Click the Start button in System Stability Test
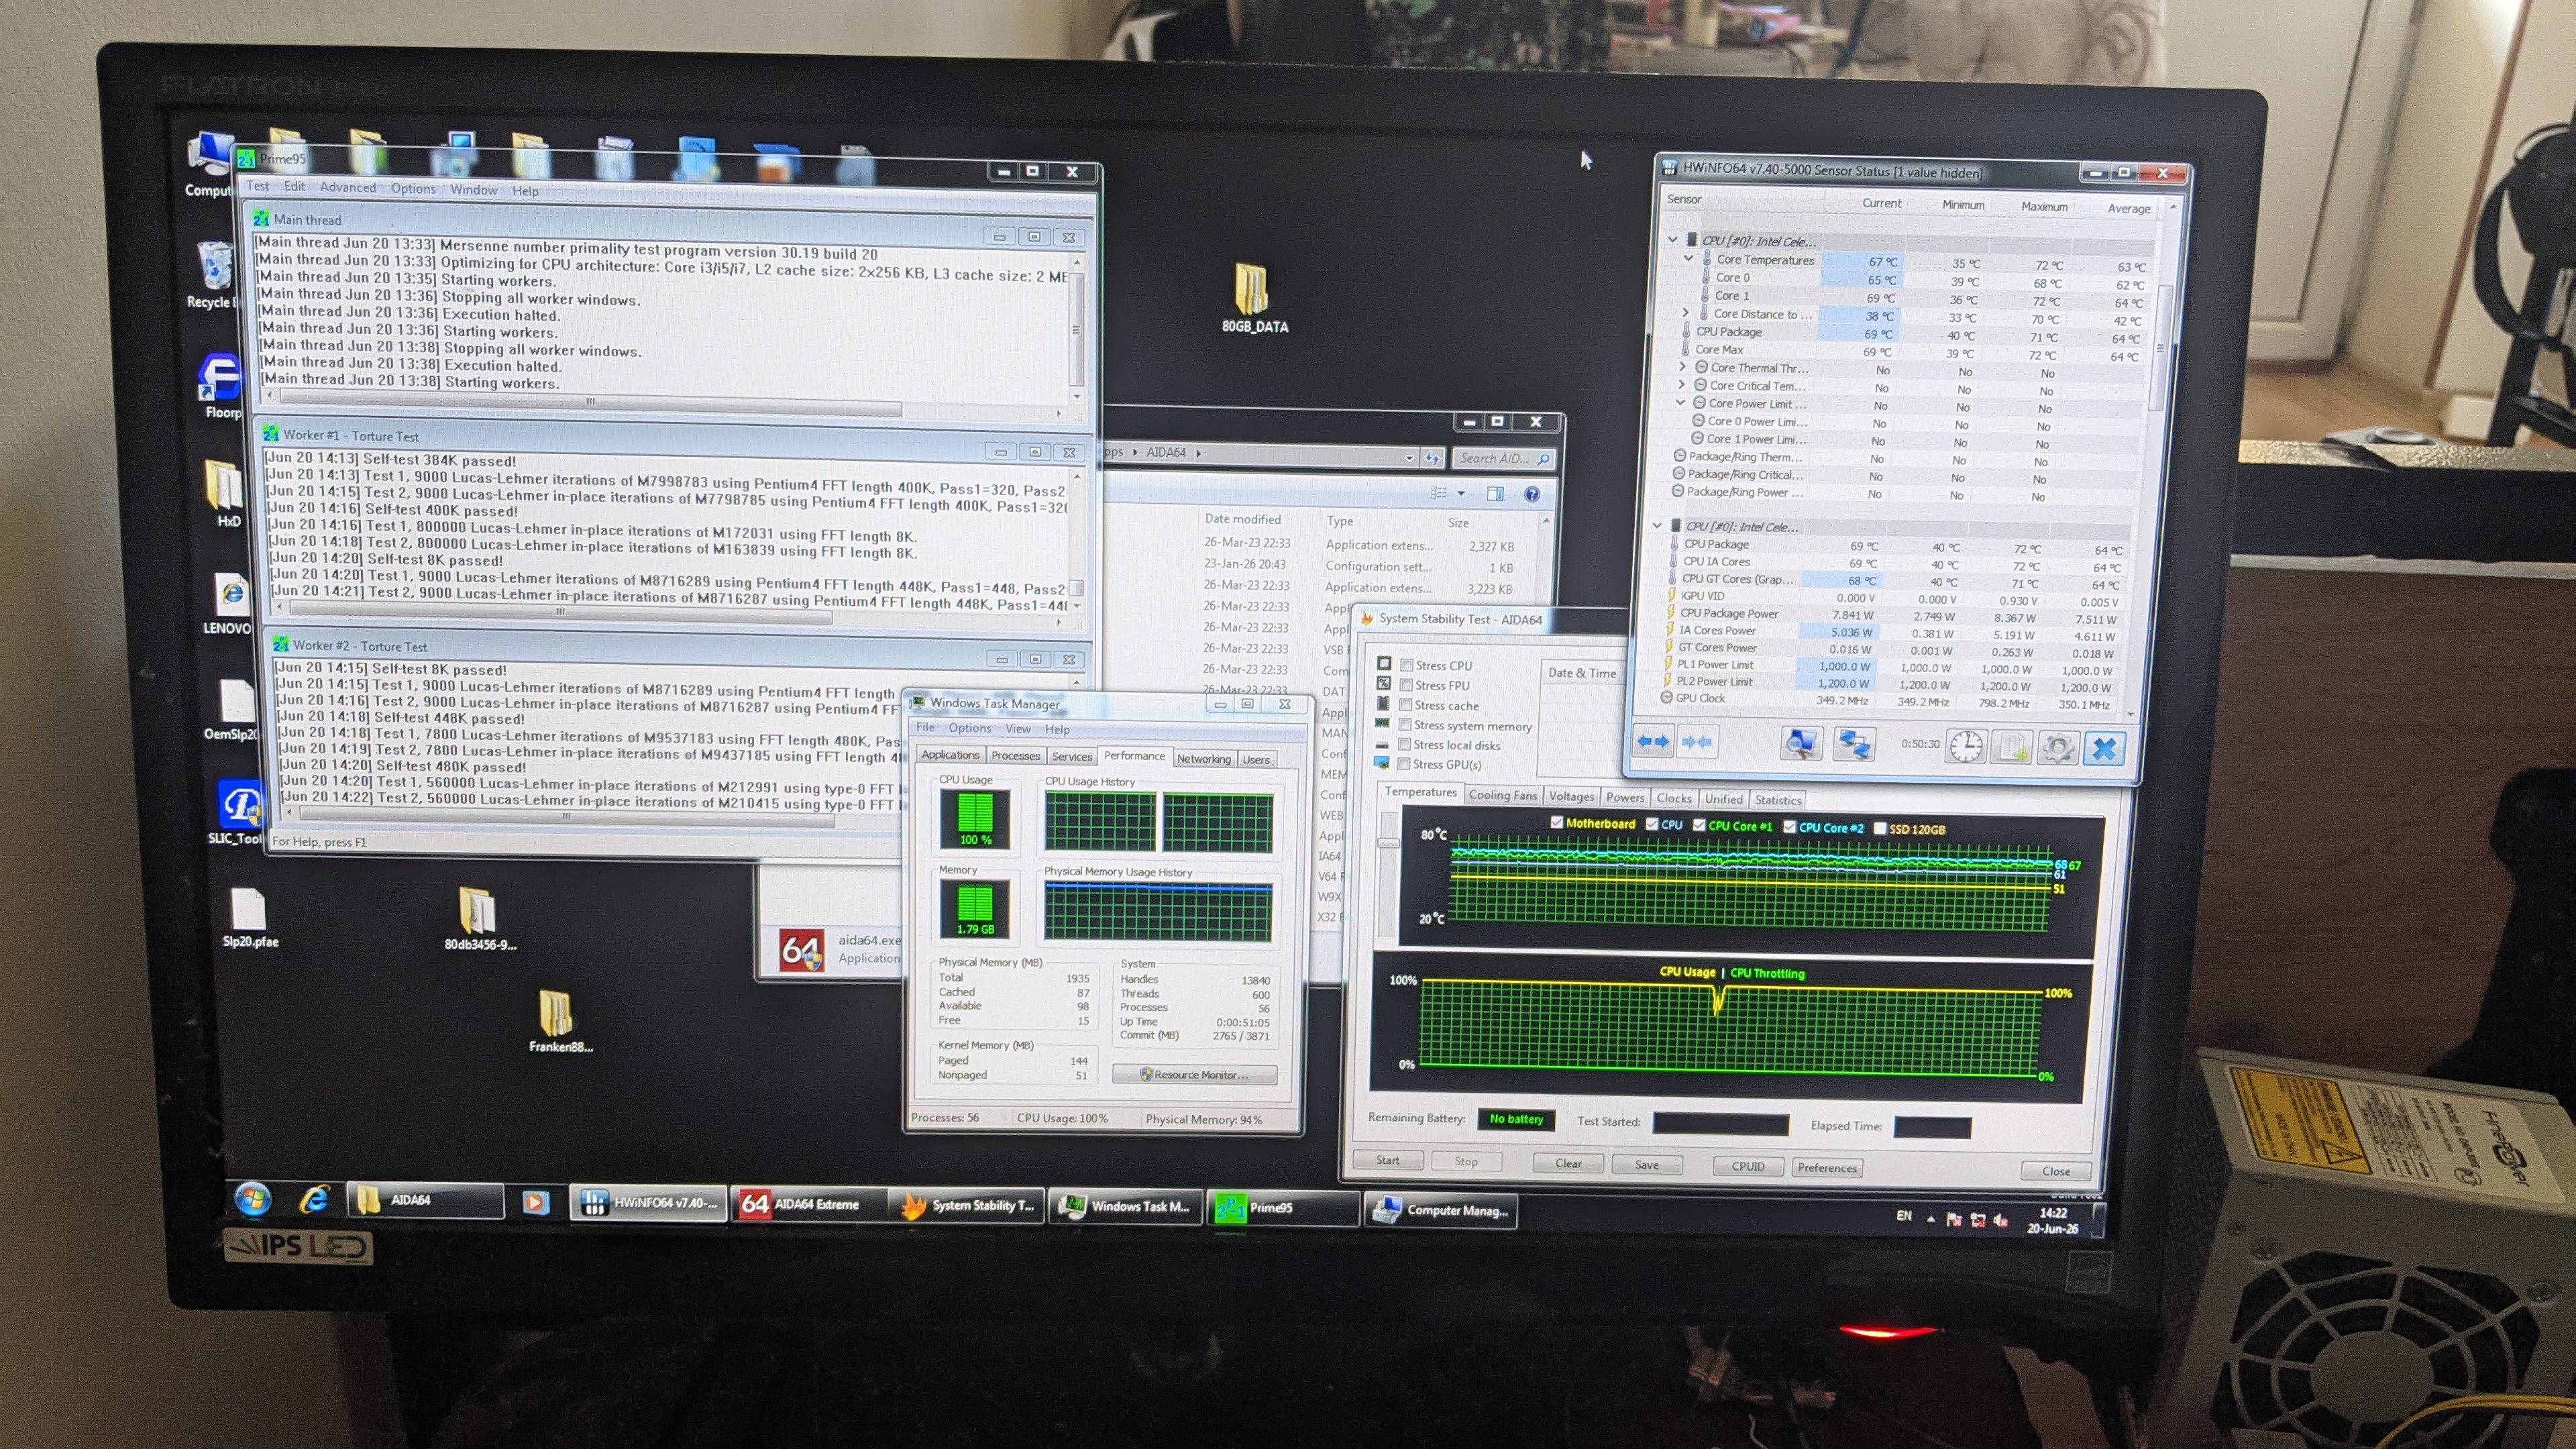The height and width of the screenshot is (1449, 2576). [1387, 1160]
